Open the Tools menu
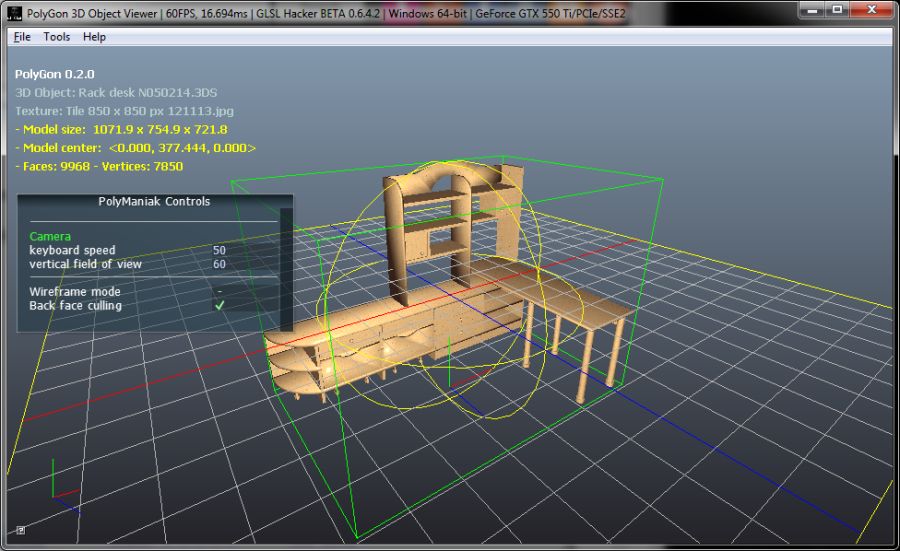The height and width of the screenshot is (551, 900). (x=57, y=37)
